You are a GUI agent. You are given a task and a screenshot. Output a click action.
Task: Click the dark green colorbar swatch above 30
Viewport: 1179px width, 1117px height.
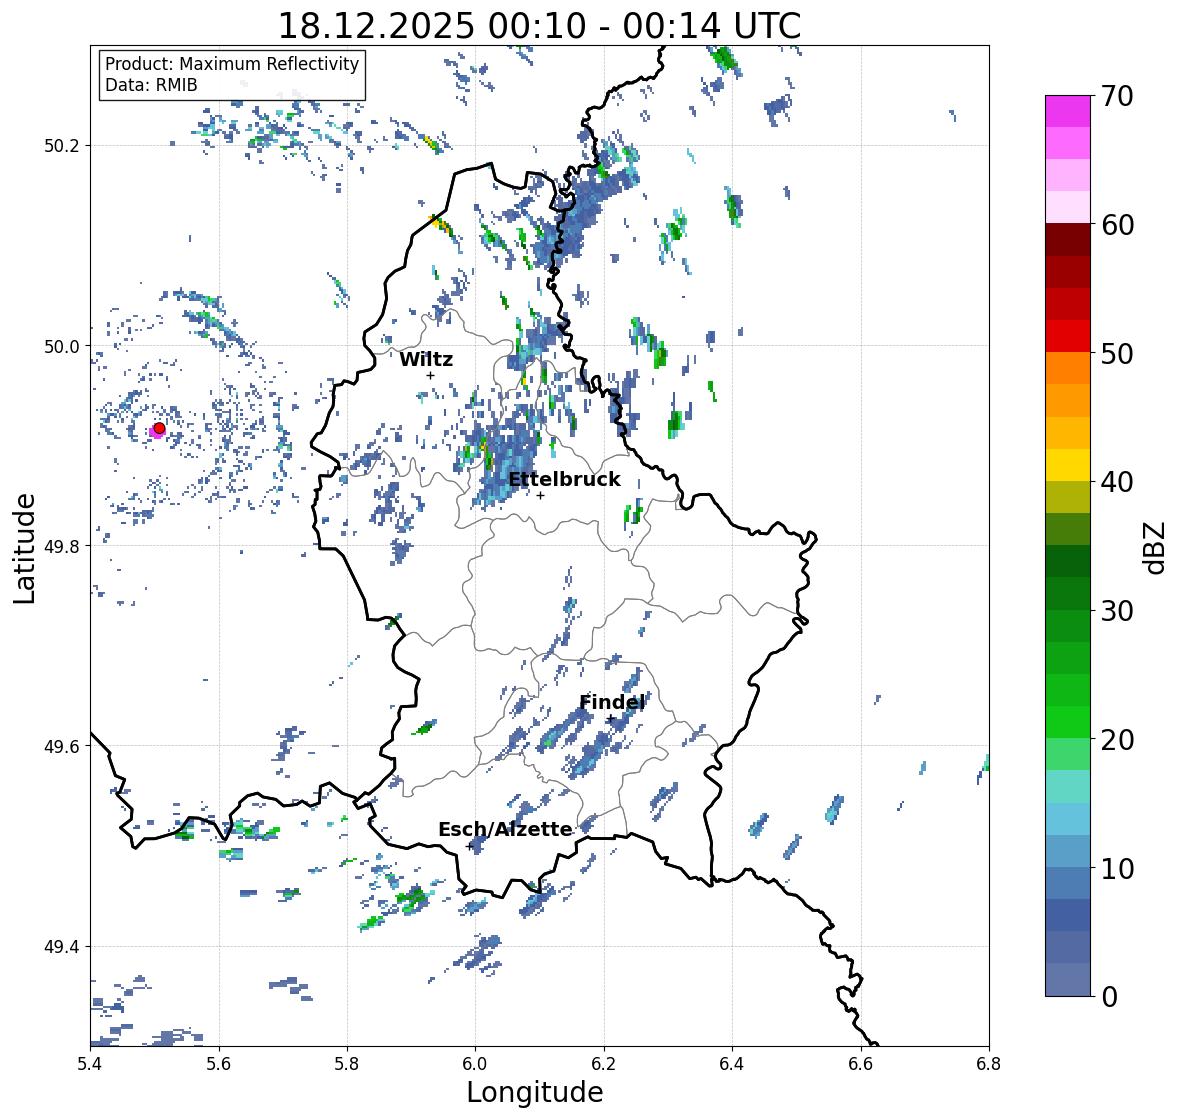(1068, 593)
